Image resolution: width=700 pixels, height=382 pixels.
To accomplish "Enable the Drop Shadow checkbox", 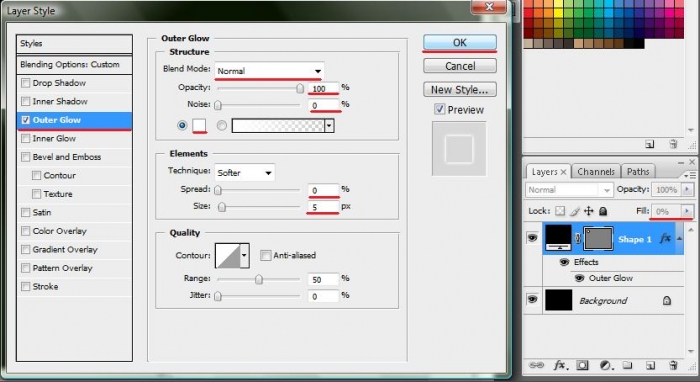I will (26, 83).
